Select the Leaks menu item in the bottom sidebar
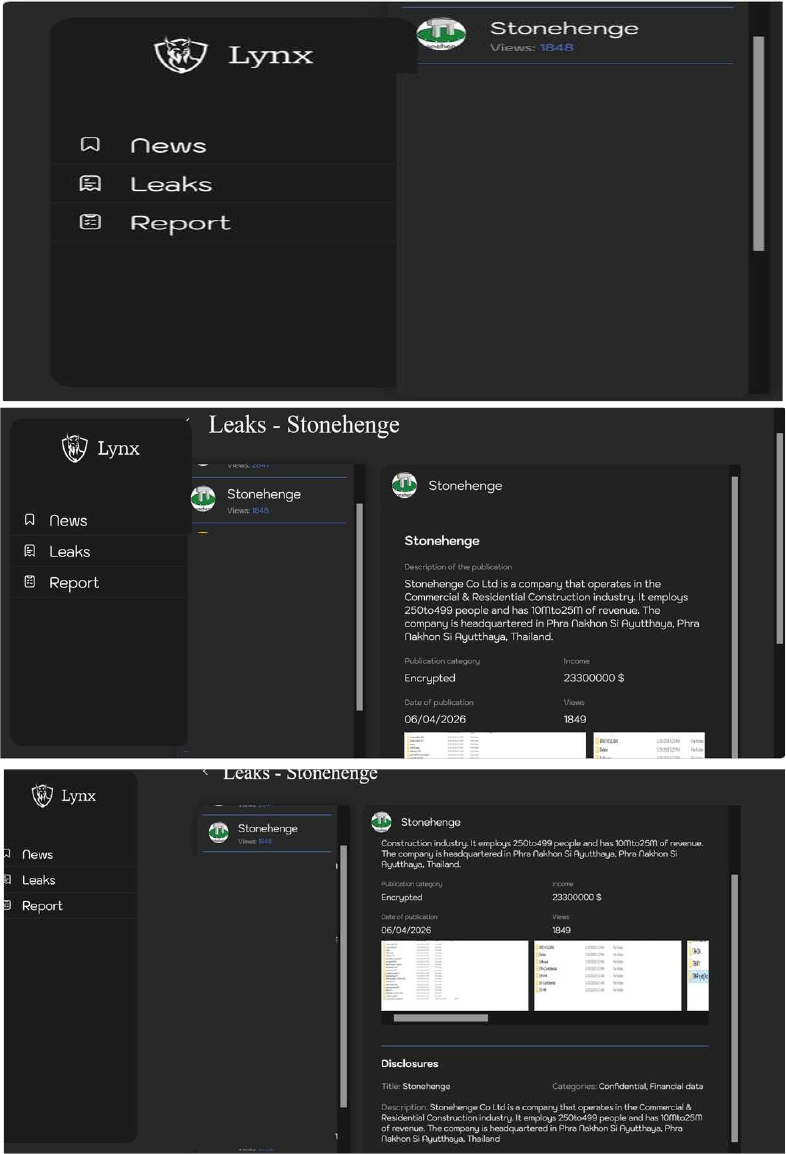786x1154 pixels. (x=39, y=880)
